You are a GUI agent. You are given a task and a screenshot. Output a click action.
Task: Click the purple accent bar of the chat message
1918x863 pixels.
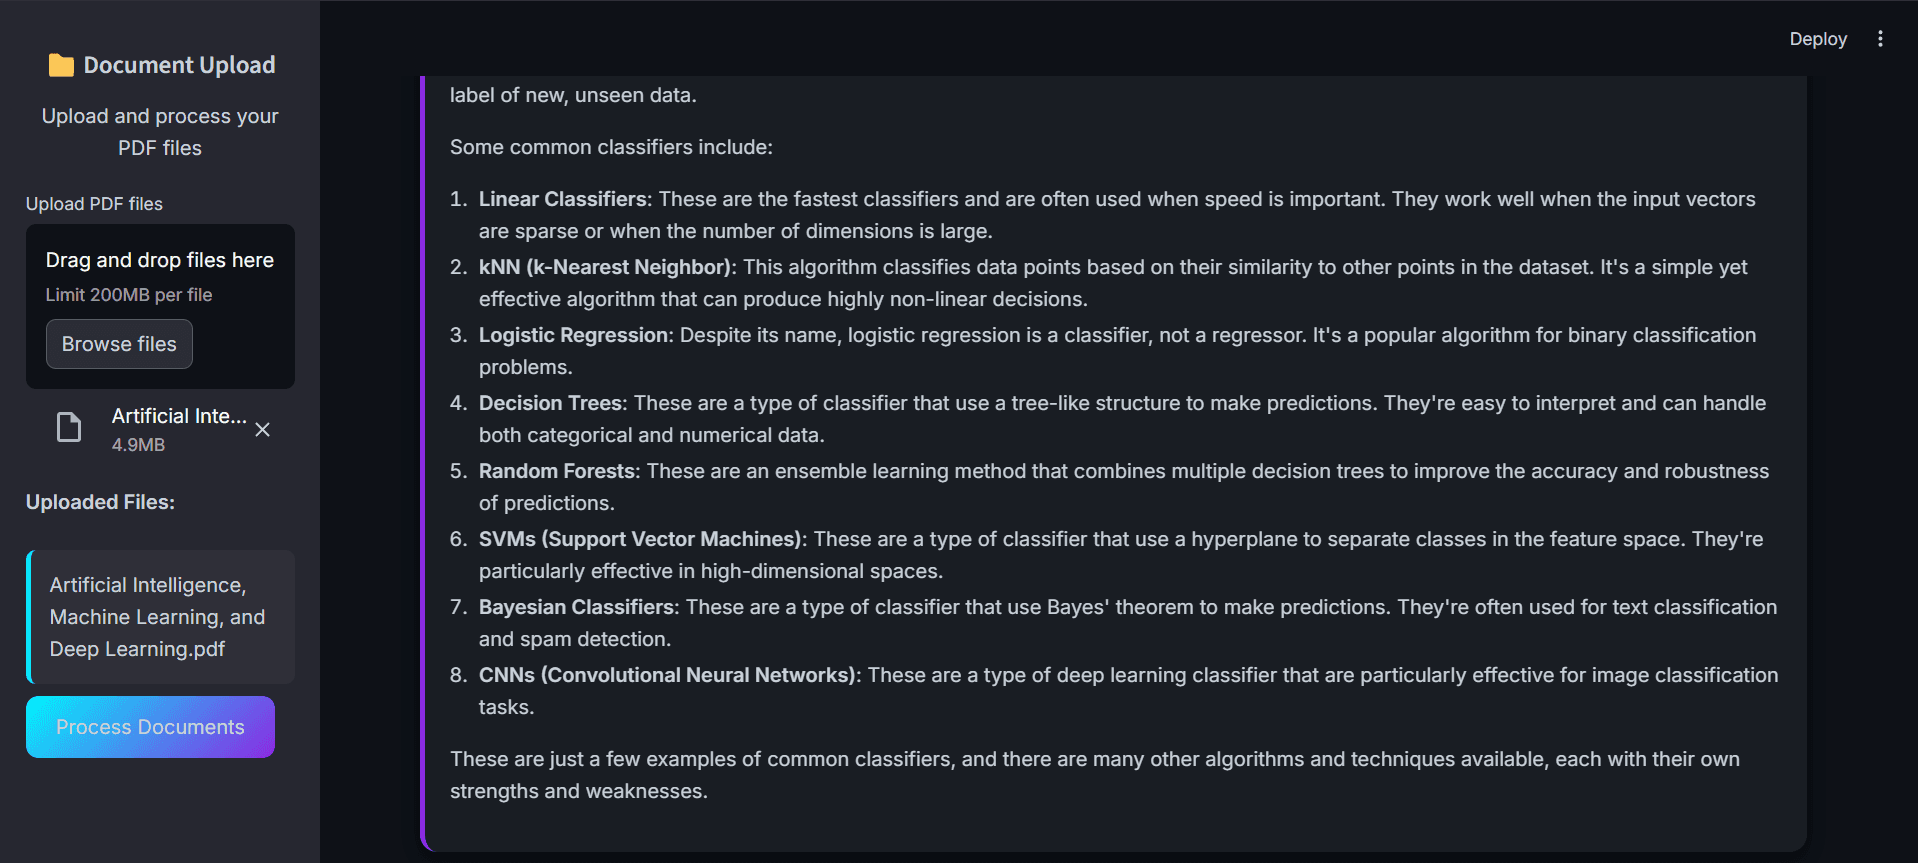(x=424, y=460)
